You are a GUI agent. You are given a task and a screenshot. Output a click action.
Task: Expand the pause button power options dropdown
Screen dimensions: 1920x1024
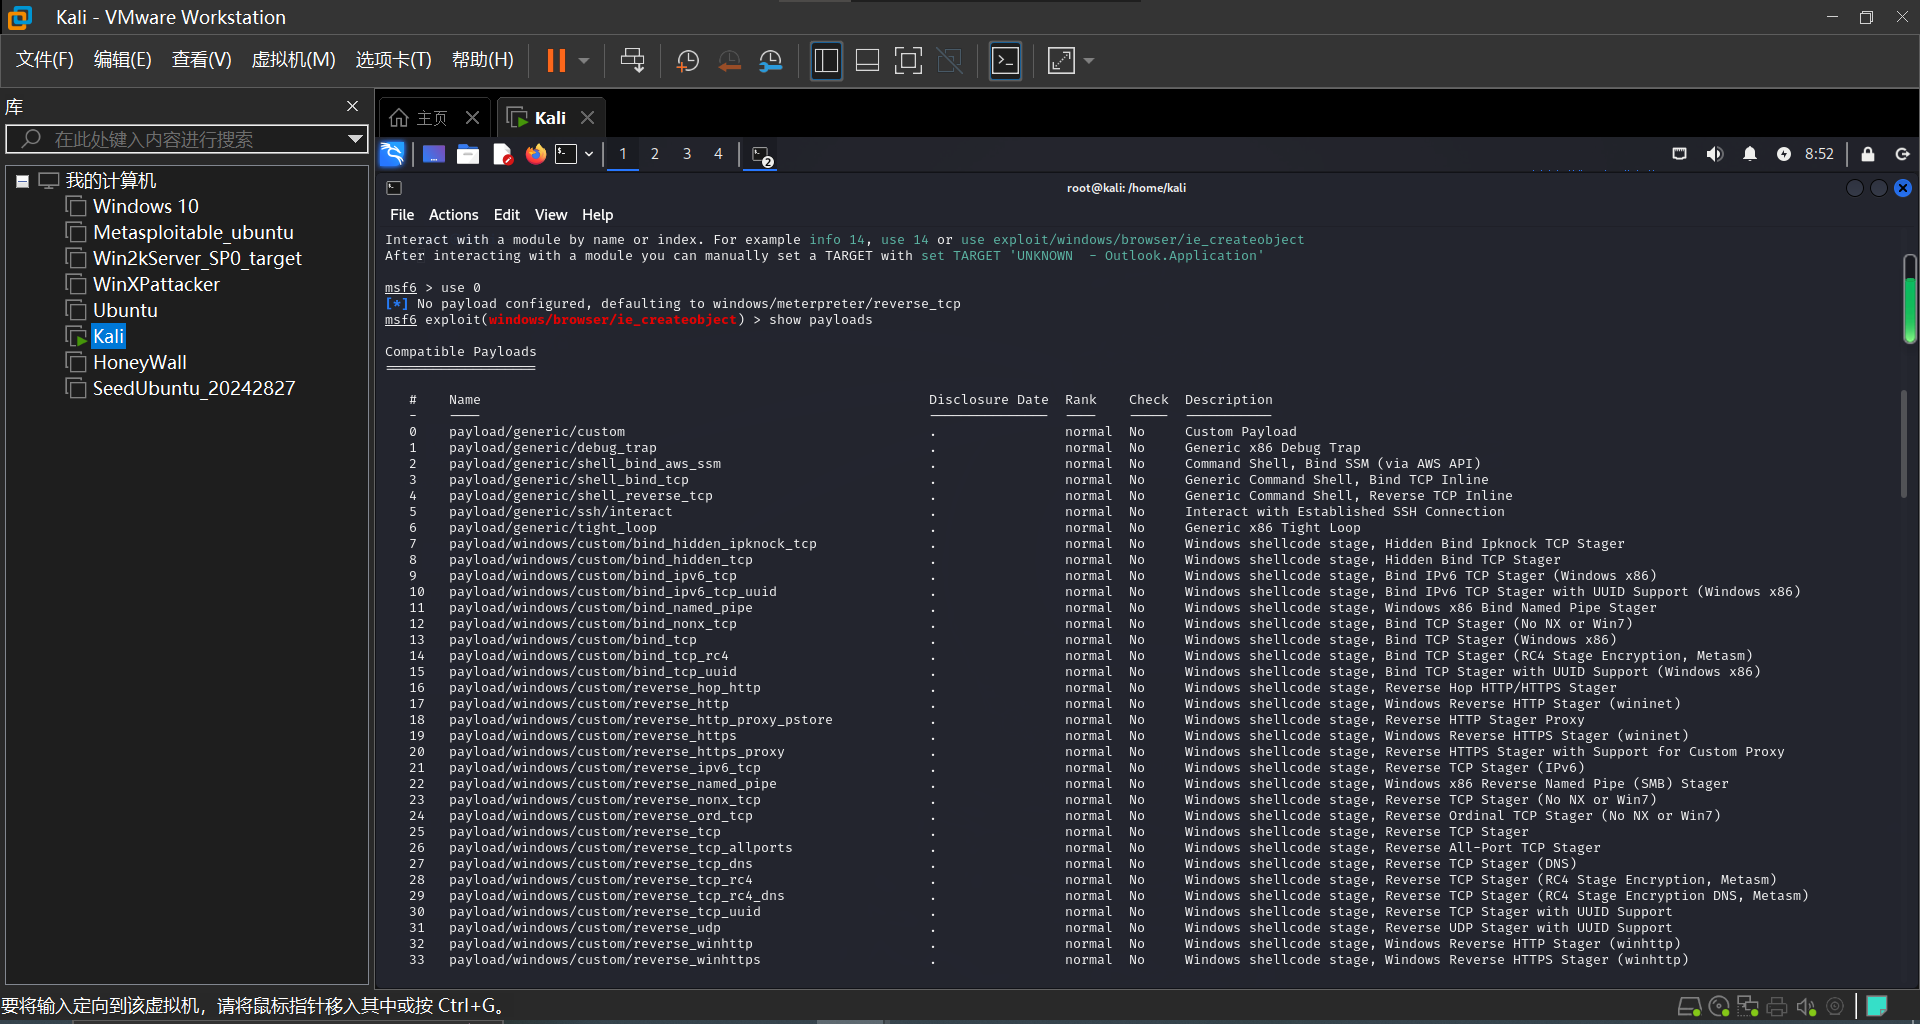[584, 61]
